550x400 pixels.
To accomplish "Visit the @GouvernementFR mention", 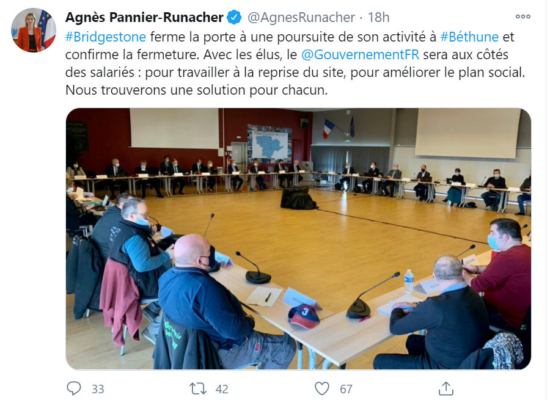I will [x=360, y=55].
